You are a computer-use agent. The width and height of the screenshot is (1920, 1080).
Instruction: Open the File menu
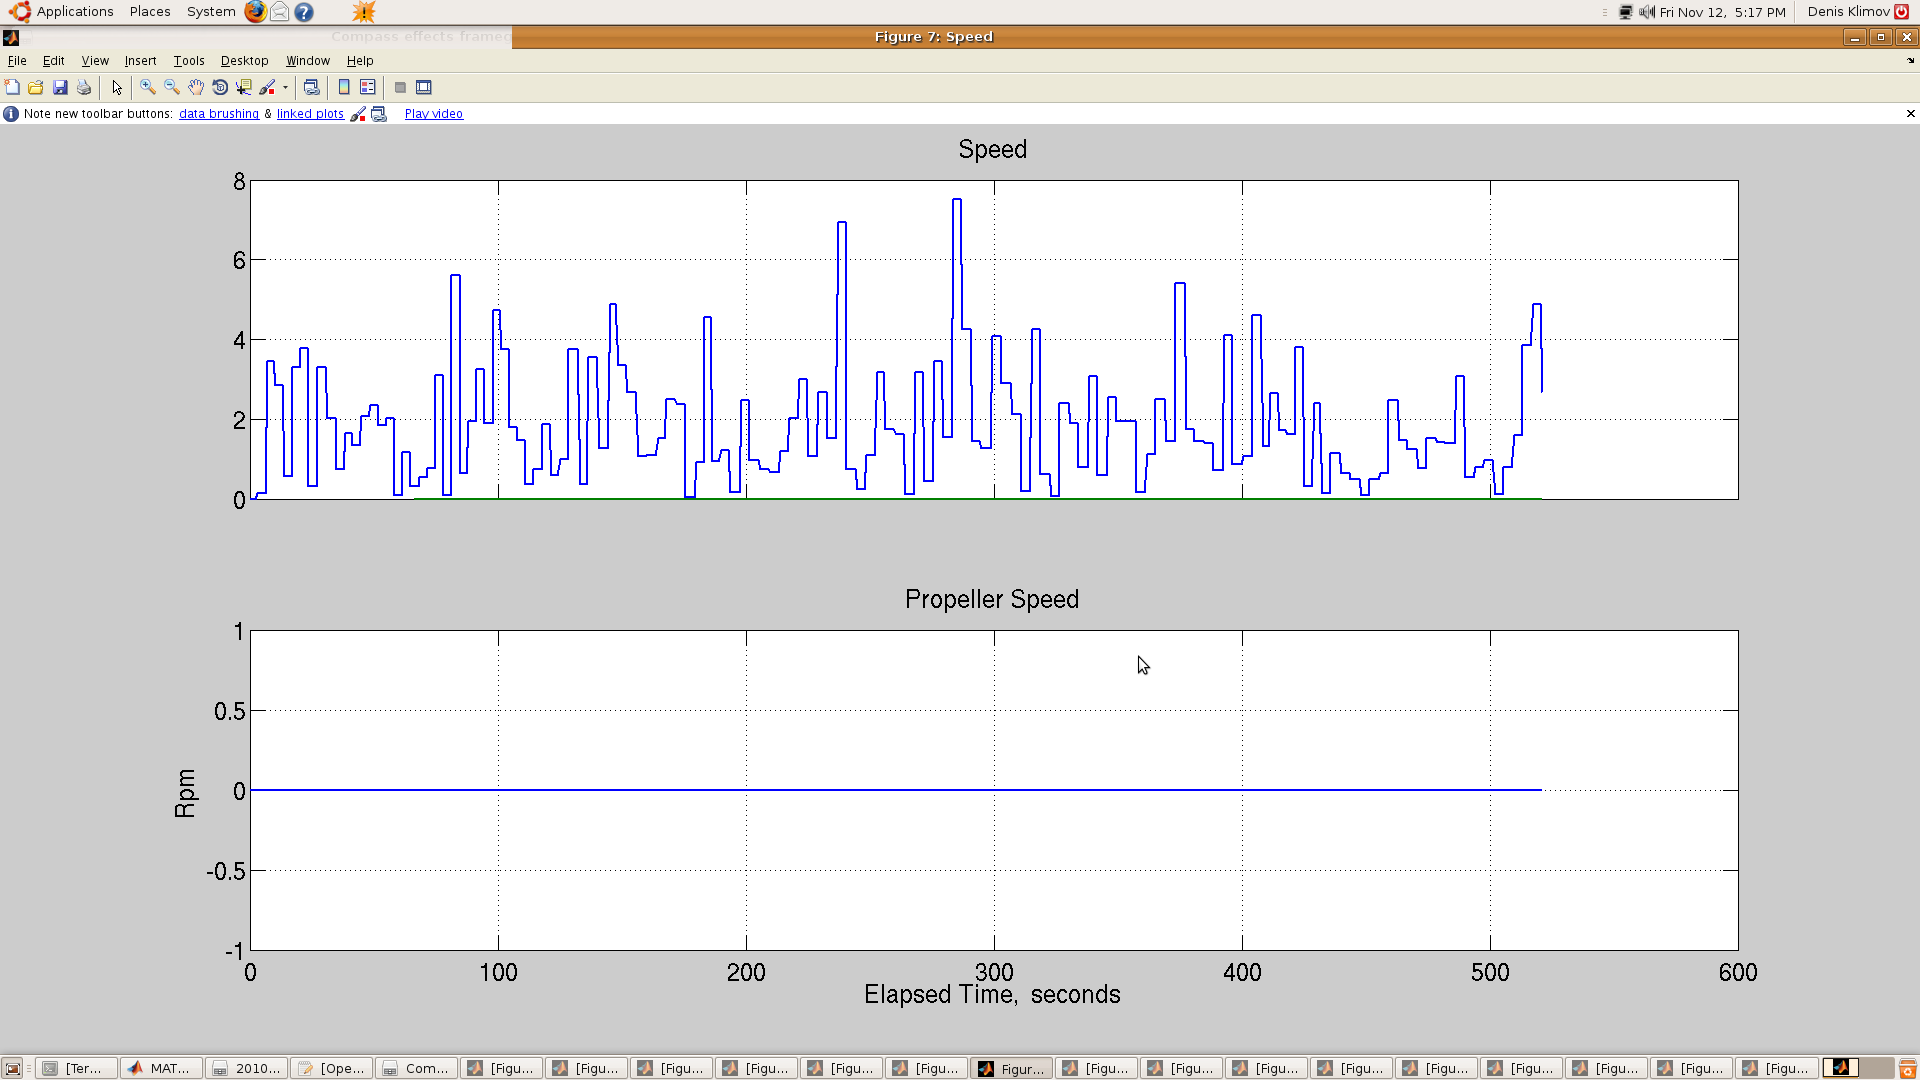click(x=17, y=61)
